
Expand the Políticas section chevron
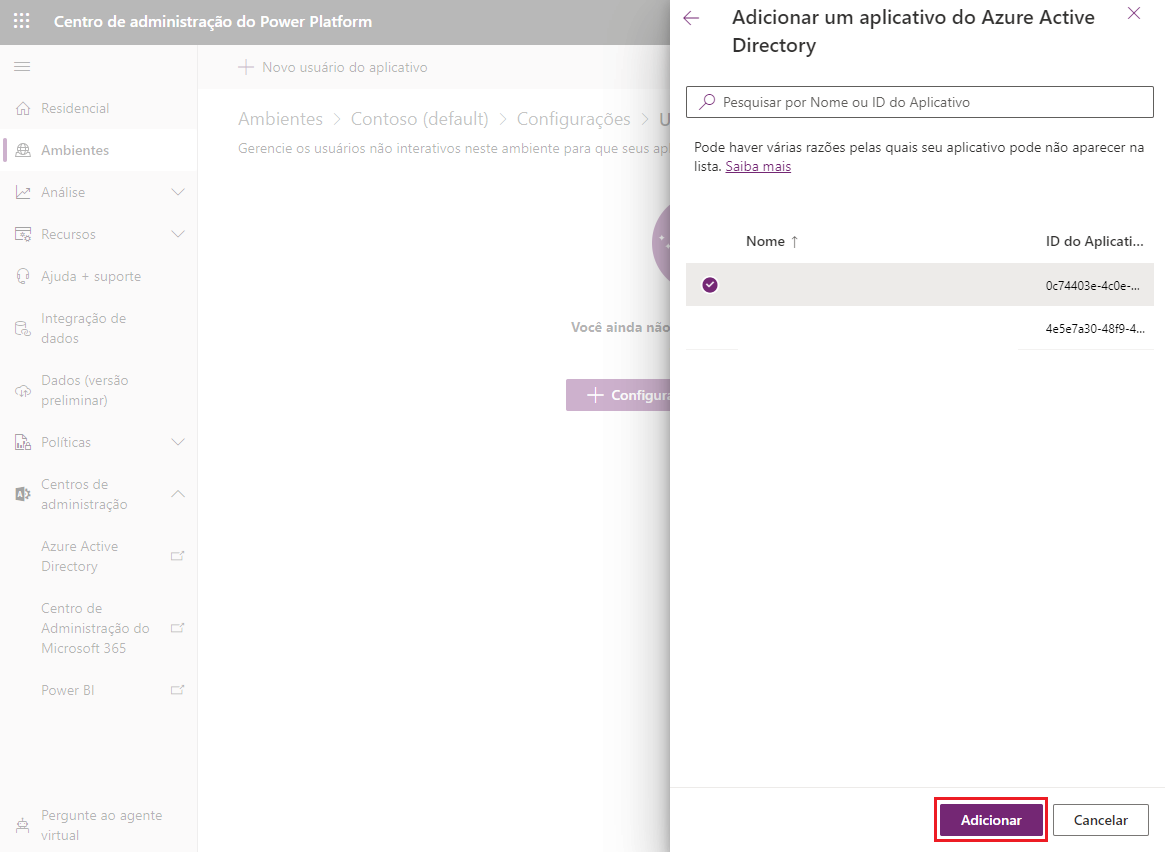(x=178, y=442)
